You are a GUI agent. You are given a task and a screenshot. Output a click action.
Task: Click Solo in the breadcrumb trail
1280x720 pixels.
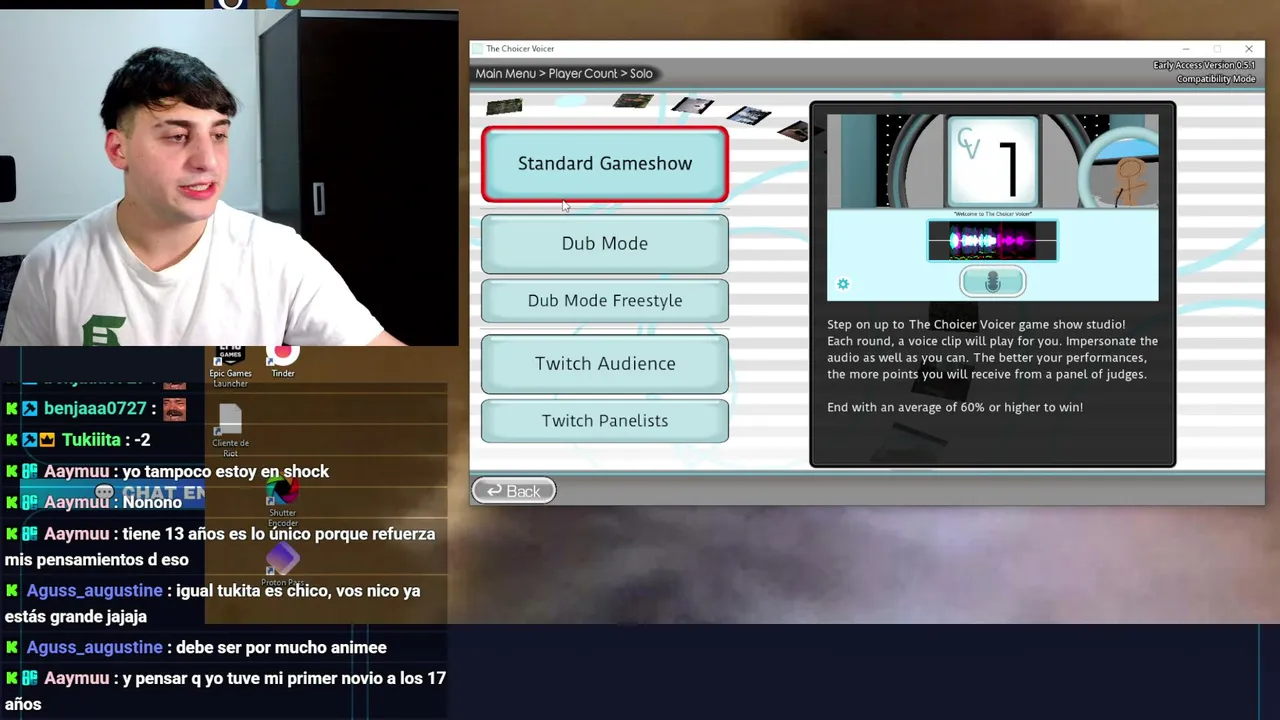point(642,73)
